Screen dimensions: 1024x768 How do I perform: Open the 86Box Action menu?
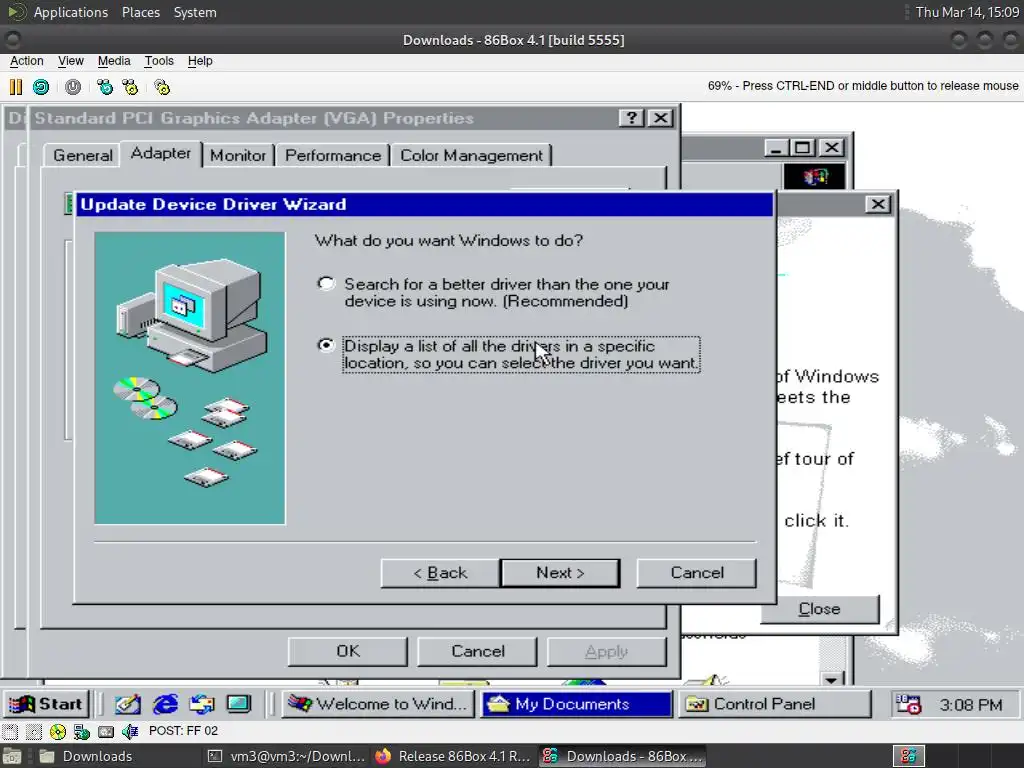coord(27,61)
